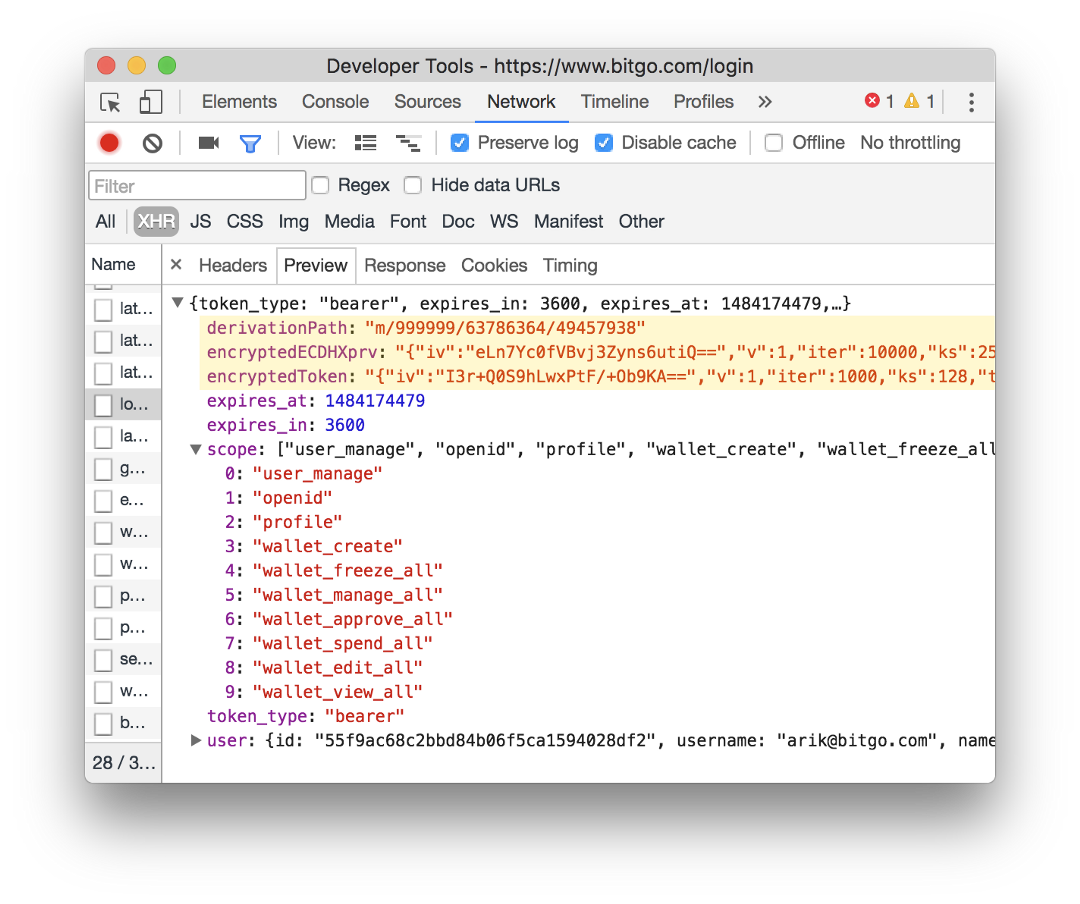
Task: Filter requests by CSS
Action: pos(245,221)
